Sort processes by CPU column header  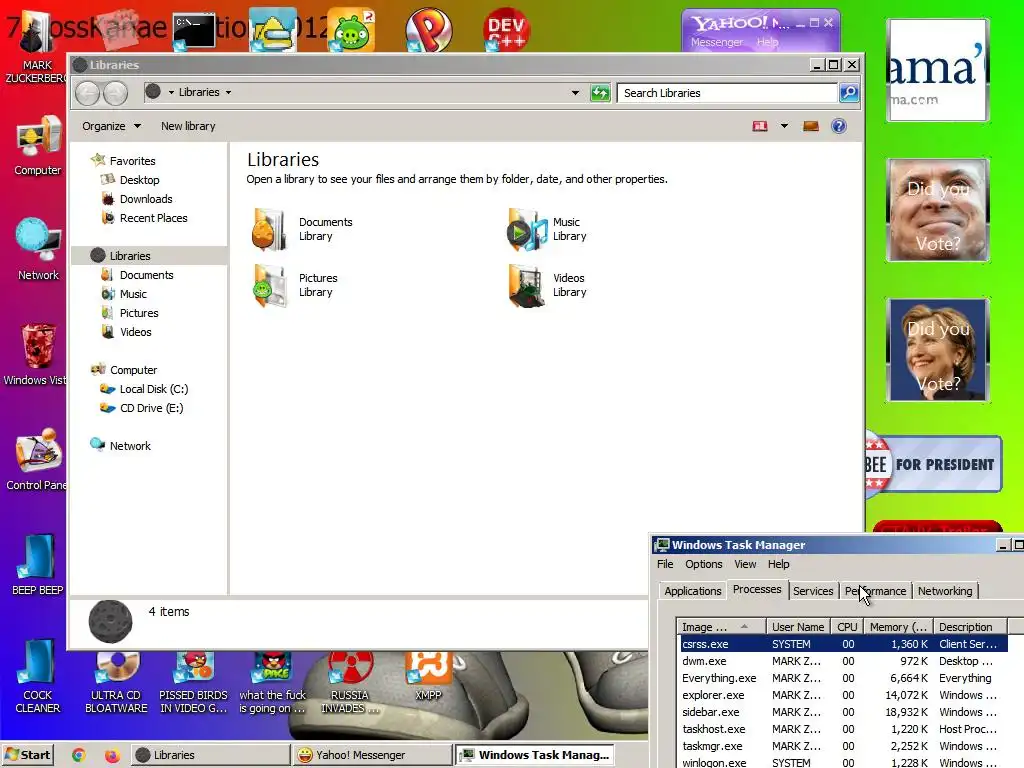click(847, 627)
